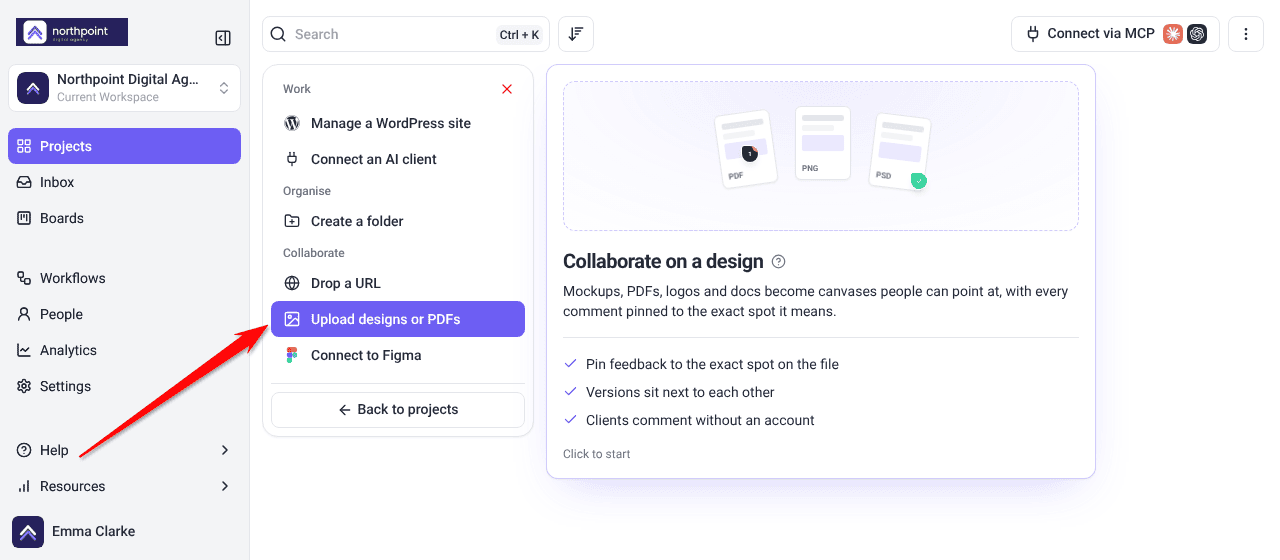Screen dimensions: 1280x560
Task: Open the People section
Action: (124, 314)
